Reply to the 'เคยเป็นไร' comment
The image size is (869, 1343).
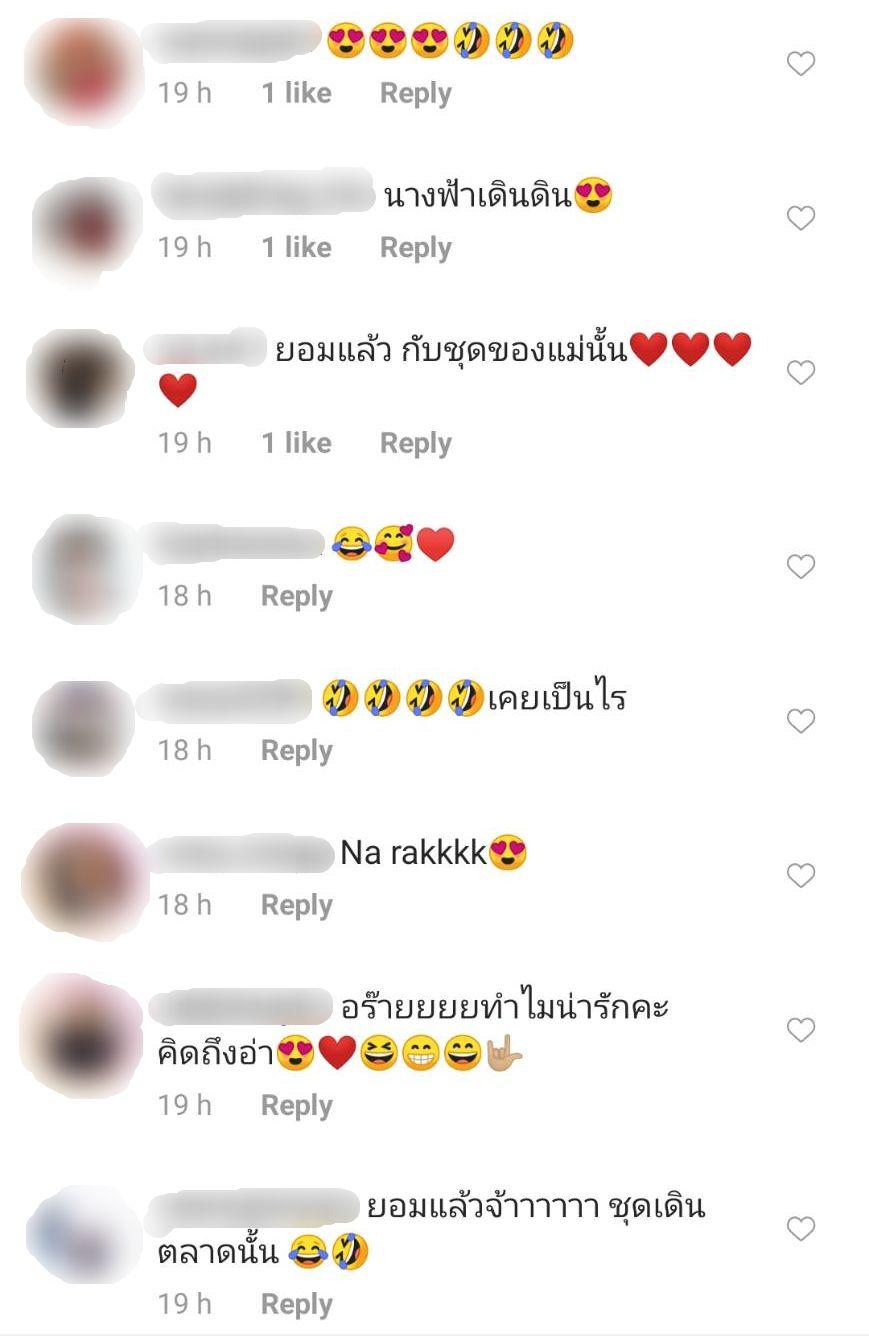[297, 751]
